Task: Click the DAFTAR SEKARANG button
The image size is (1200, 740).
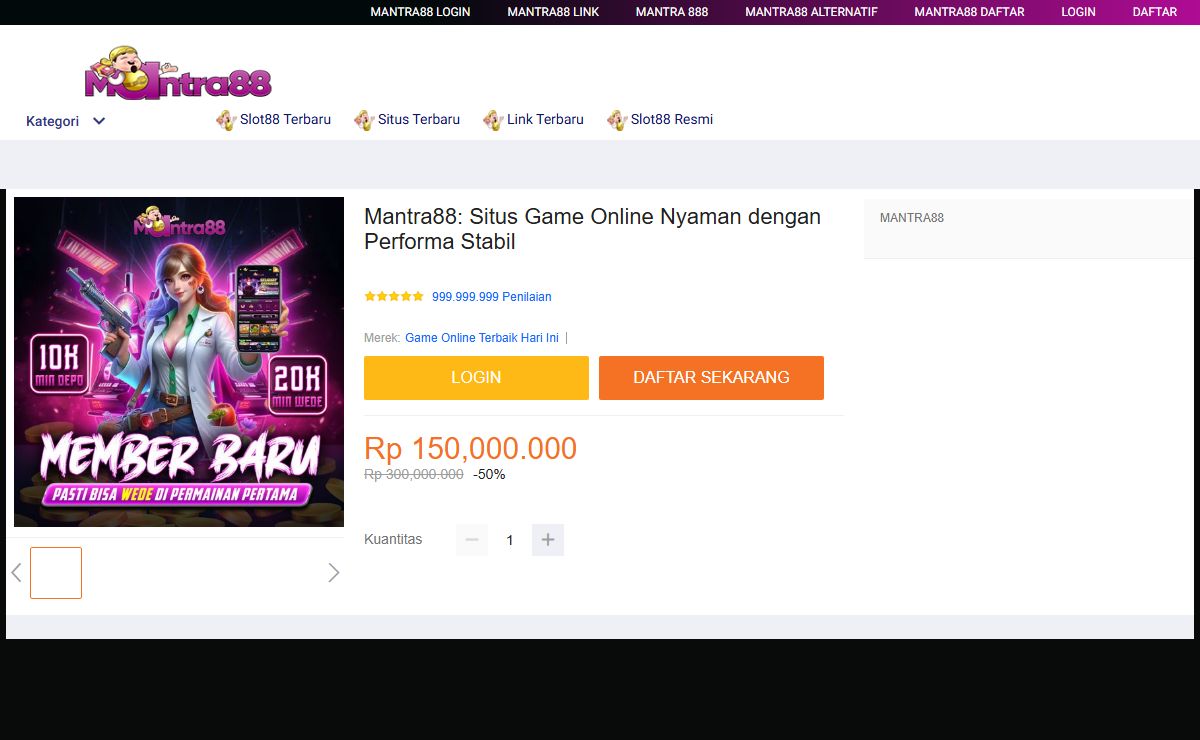Action: tap(711, 378)
